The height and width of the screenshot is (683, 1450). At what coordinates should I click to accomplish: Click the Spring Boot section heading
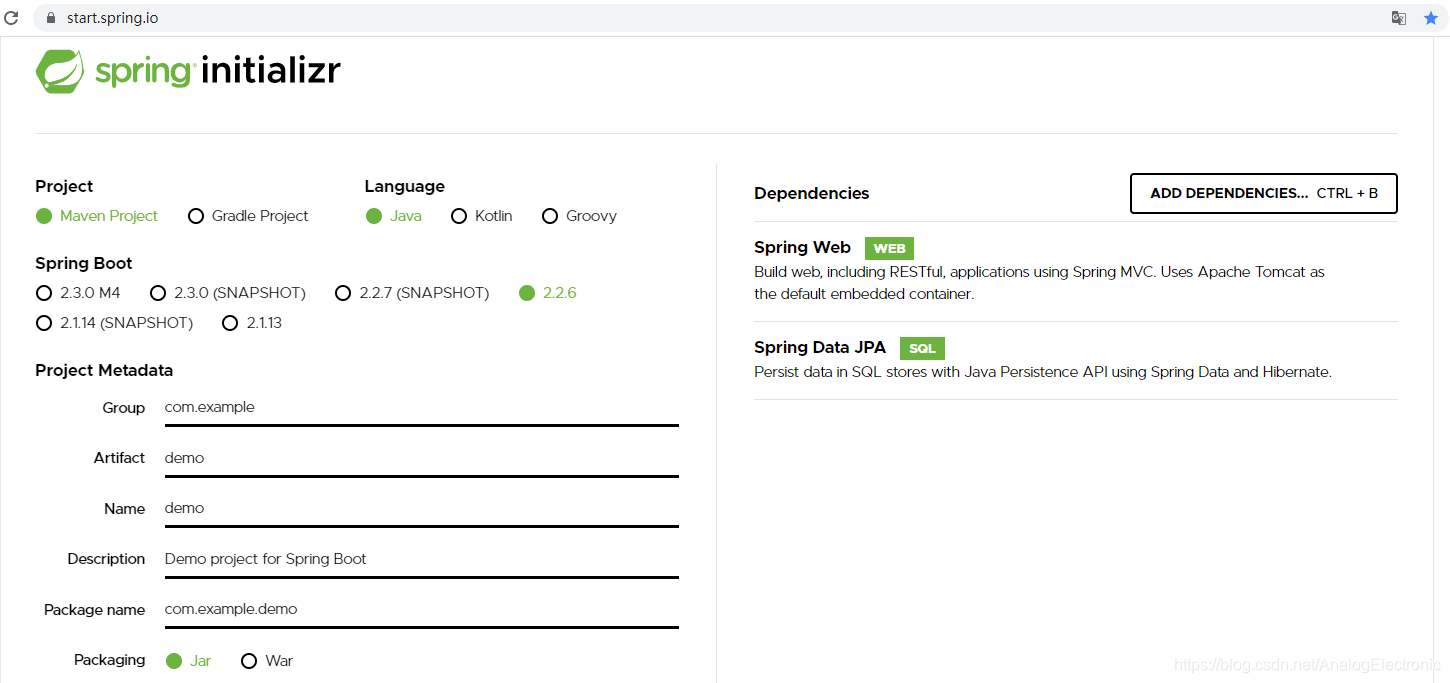pyautogui.click(x=84, y=264)
